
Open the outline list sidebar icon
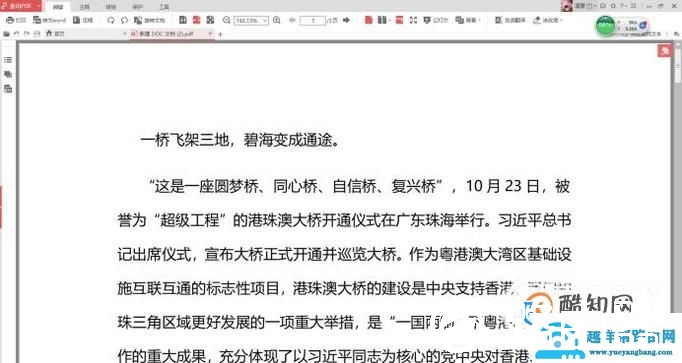(8, 60)
